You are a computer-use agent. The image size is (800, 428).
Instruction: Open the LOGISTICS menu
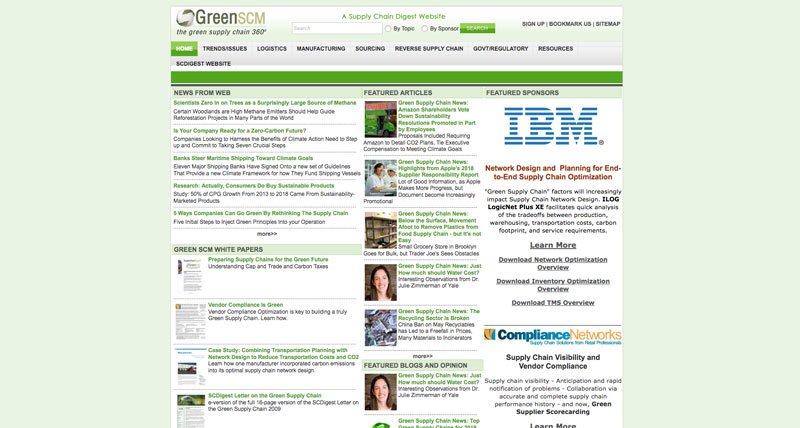(x=272, y=48)
